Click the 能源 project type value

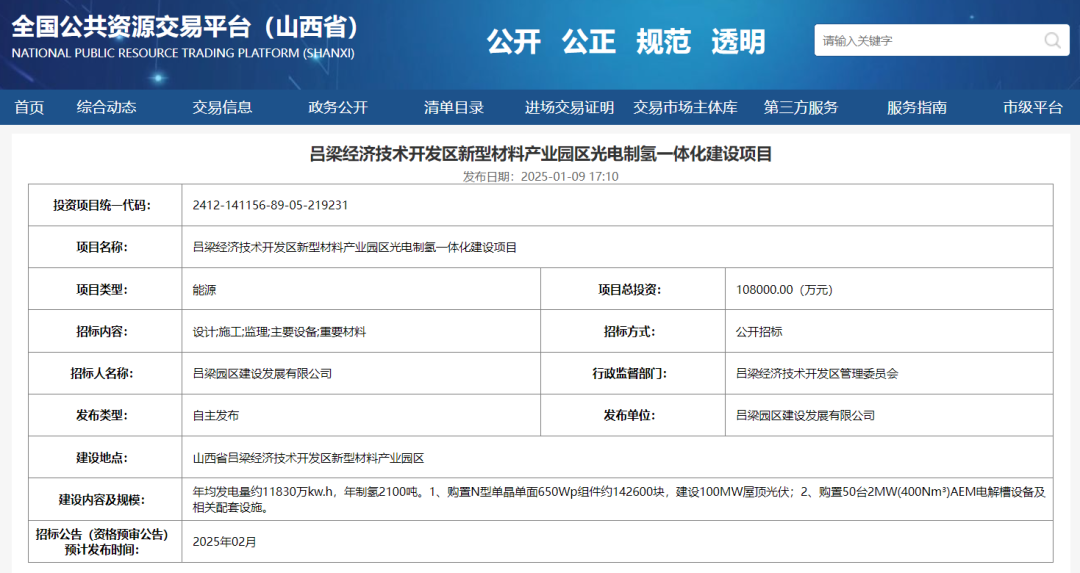pos(204,290)
